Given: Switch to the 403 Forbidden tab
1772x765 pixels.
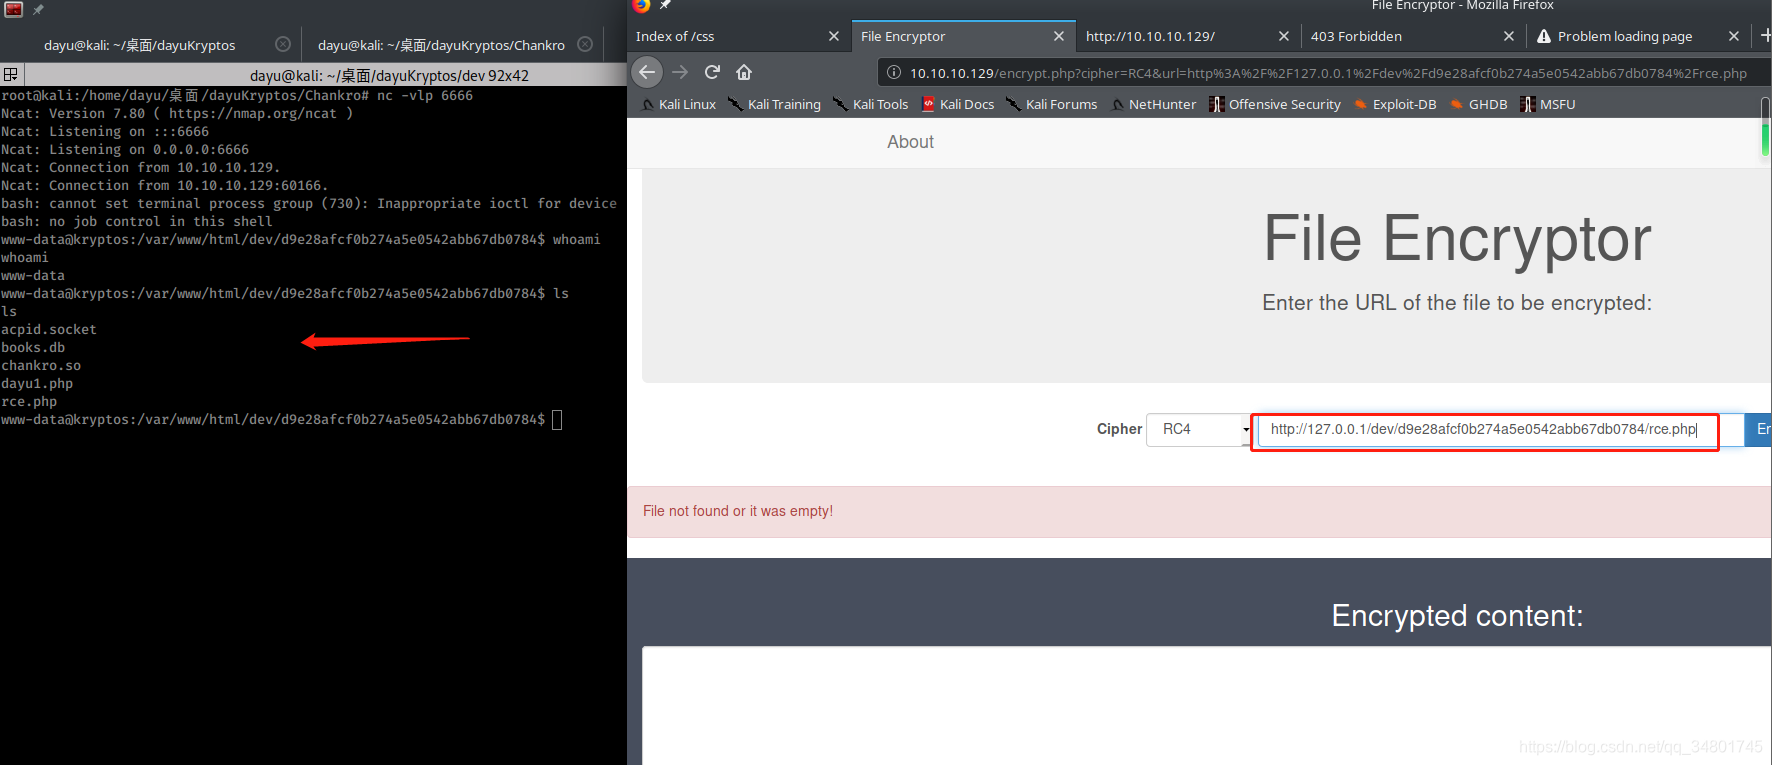Looking at the screenshot, I should 1413,36.
